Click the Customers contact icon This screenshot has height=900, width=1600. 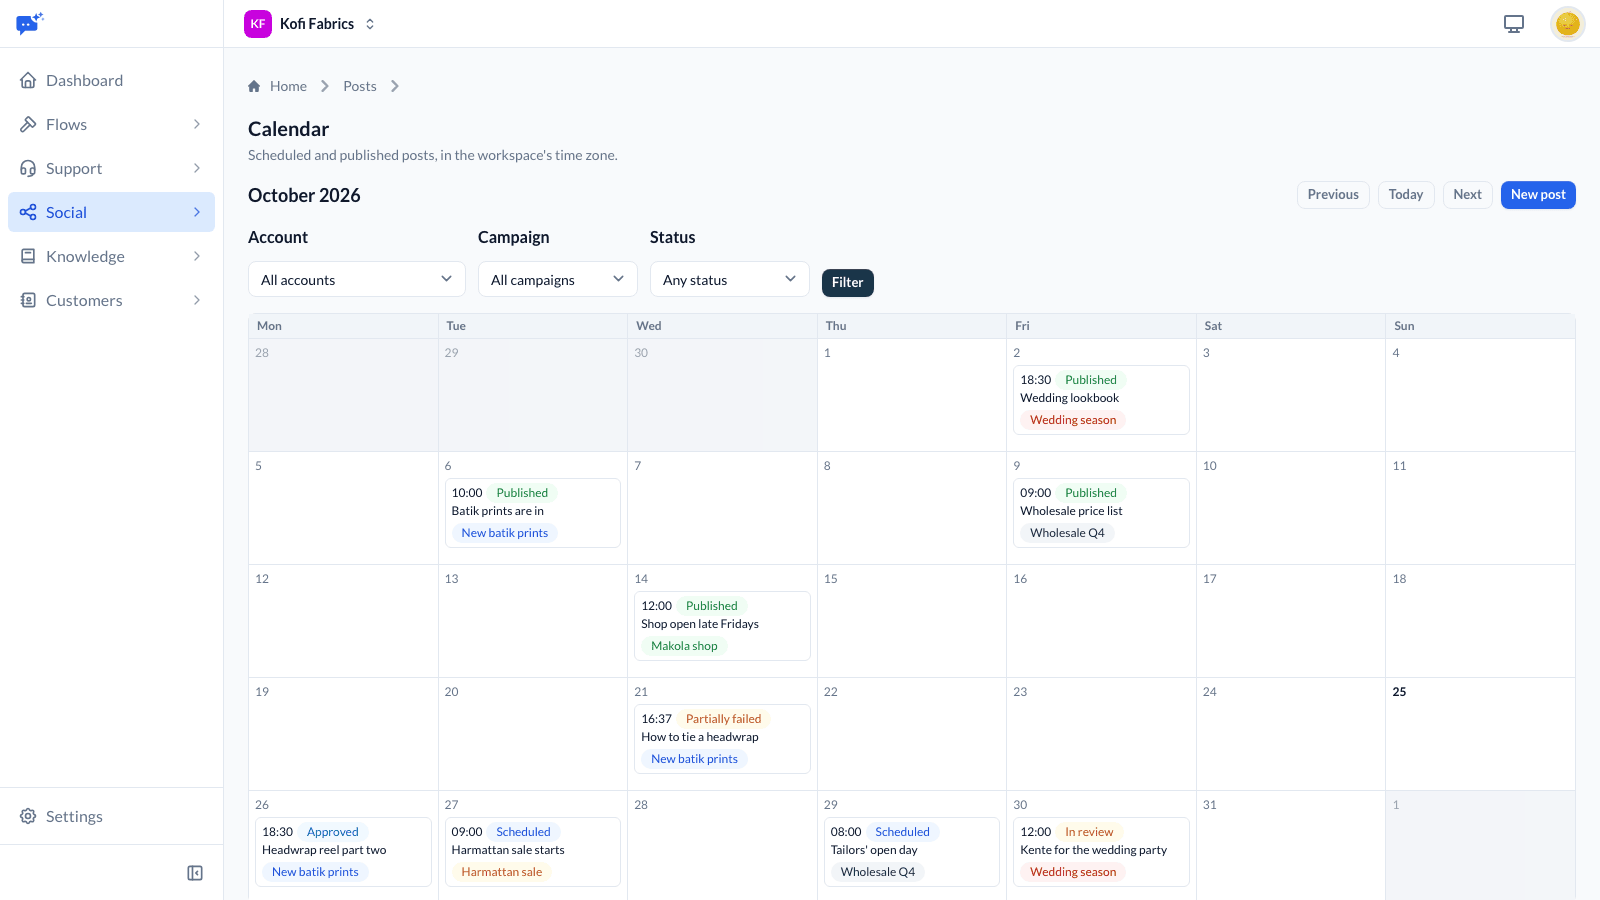click(x=28, y=300)
